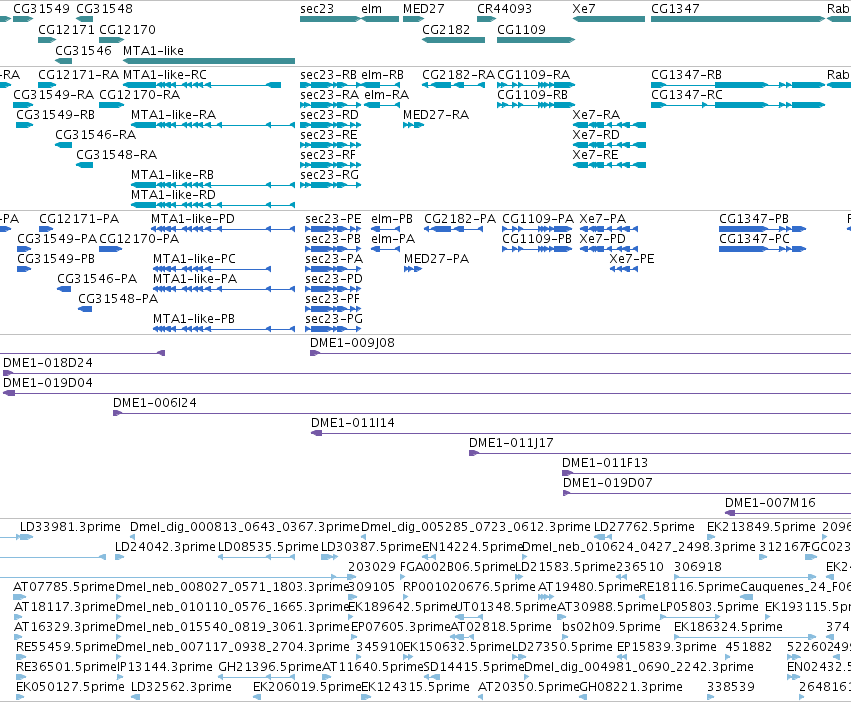Select BAC clone DME1-009J08

(x=580, y=353)
